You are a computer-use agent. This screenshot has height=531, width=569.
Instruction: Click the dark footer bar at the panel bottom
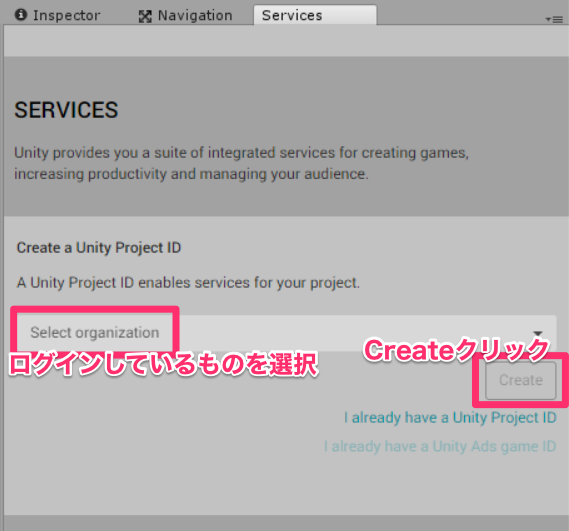coord(286,523)
